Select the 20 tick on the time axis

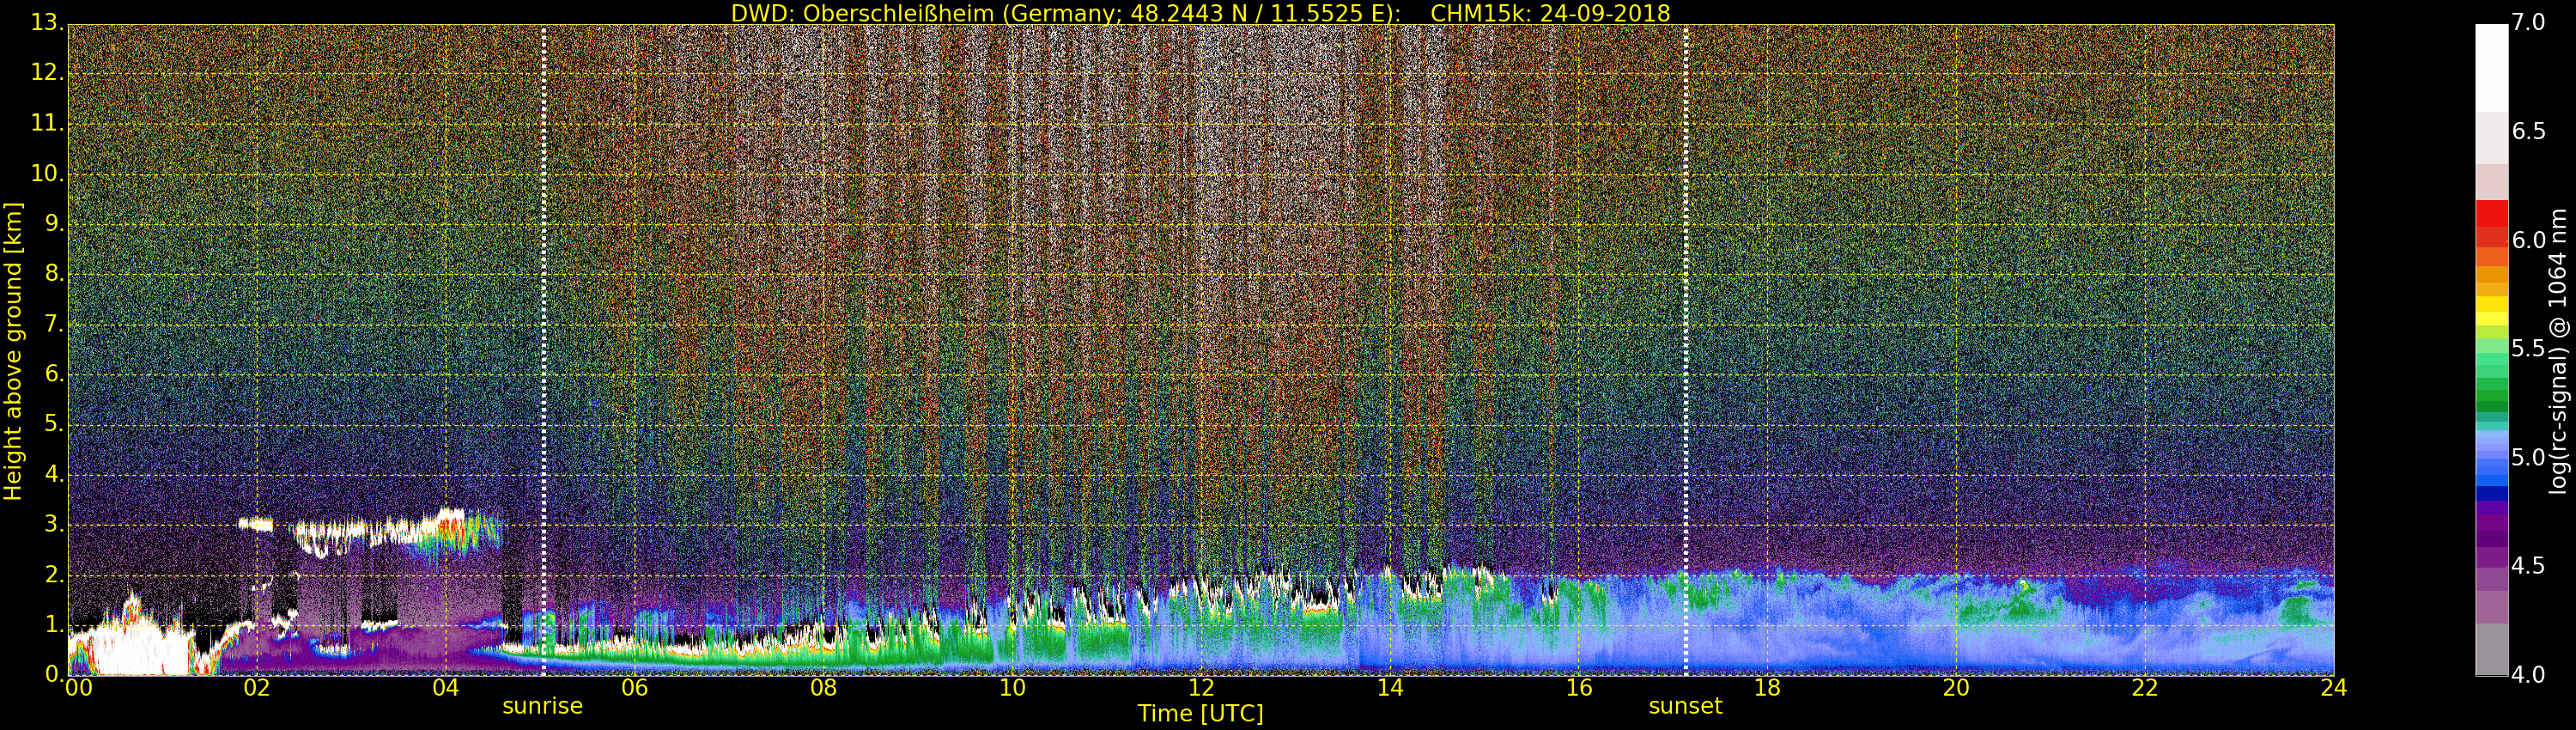(1956, 688)
